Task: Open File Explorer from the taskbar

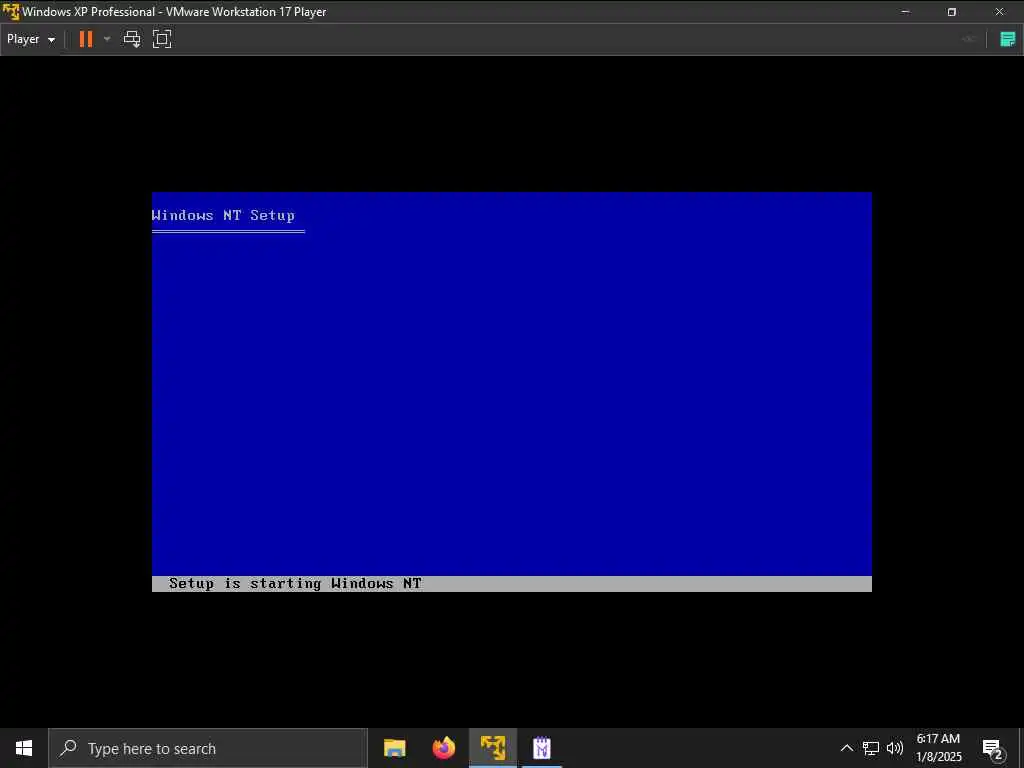Action: pyautogui.click(x=394, y=748)
